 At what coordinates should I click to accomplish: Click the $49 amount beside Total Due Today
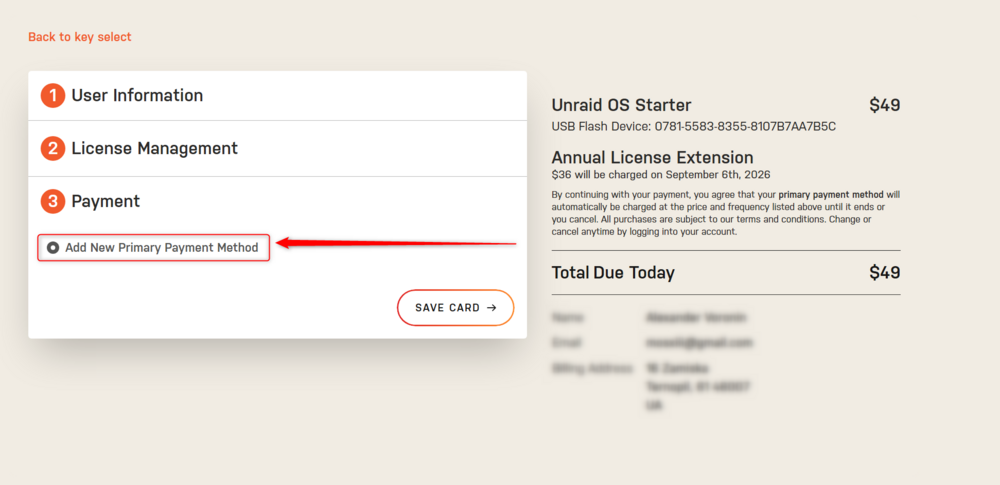[x=885, y=273]
